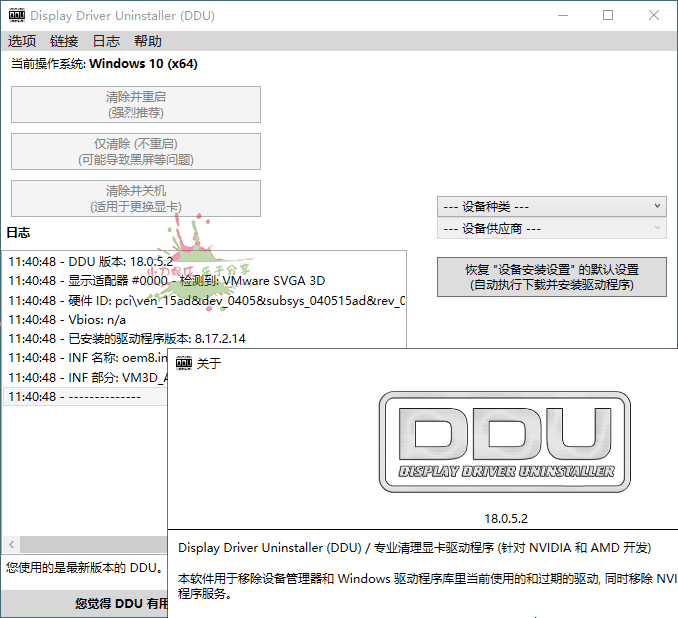The image size is (678, 618).
Task: Click the large DDU logo image
Action: coord(505,443)
